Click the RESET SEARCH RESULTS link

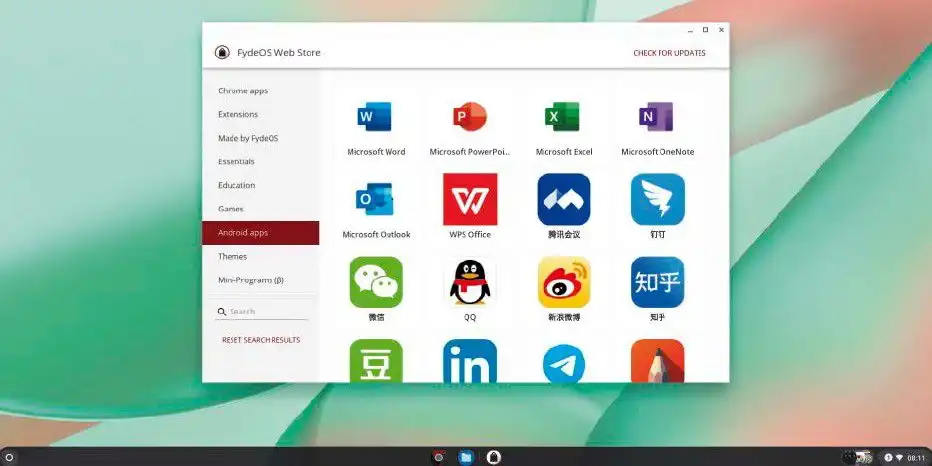tap(261, 340)
